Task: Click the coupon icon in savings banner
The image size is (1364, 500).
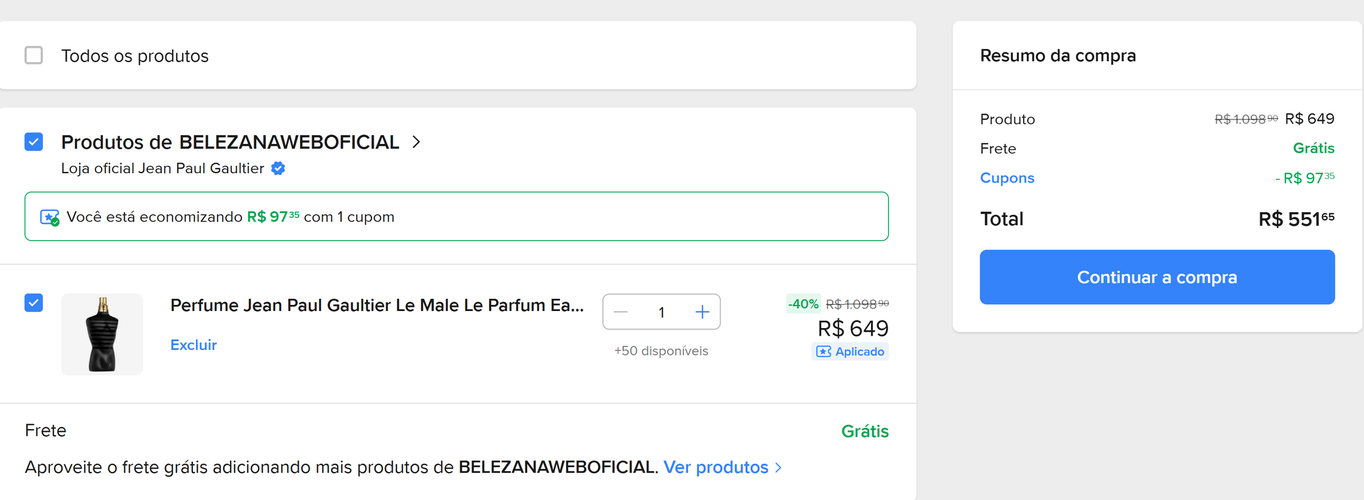Action: coord(50,217)
